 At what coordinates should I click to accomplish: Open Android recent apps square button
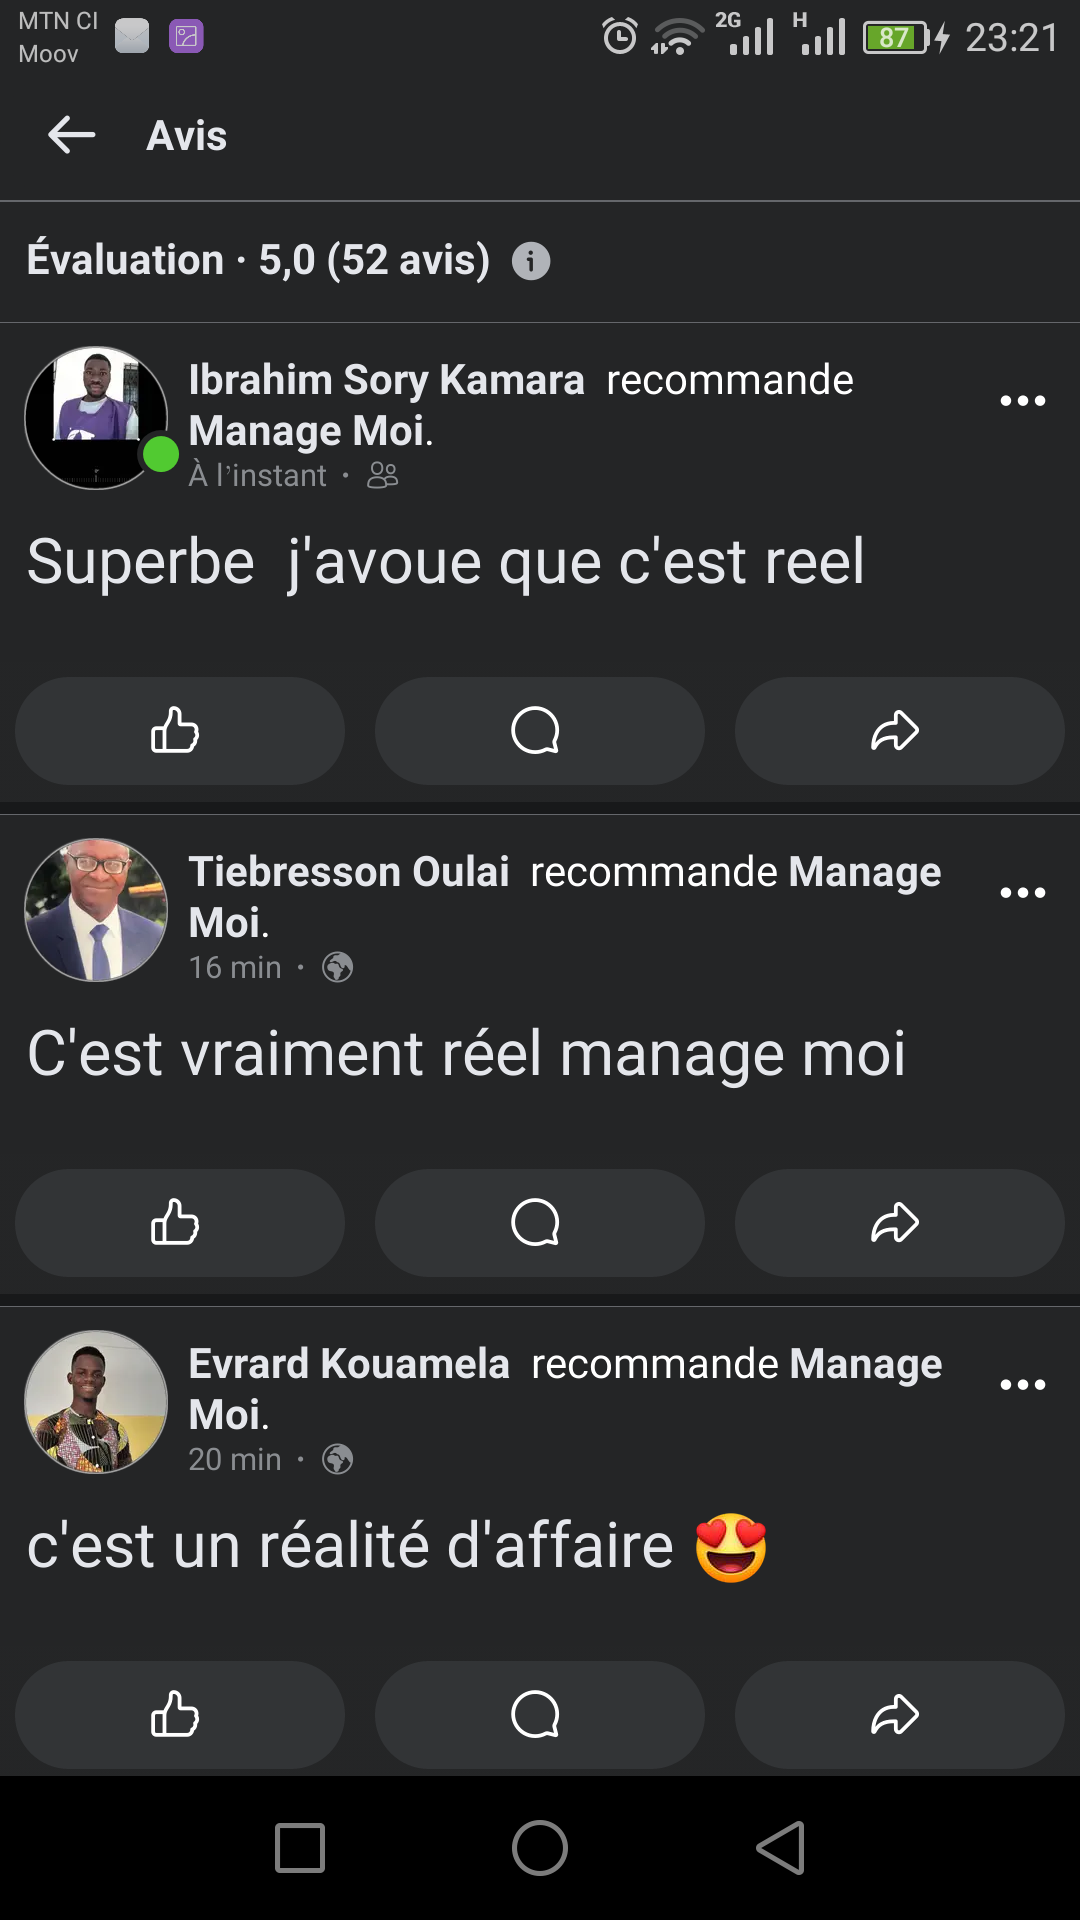[x=300, y=1847]
